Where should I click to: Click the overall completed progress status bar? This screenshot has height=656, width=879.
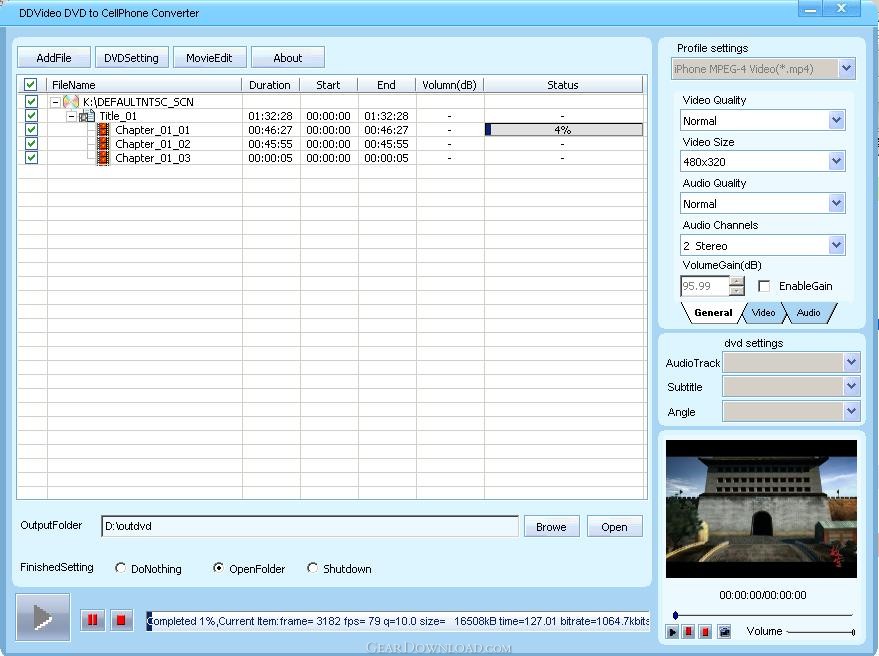398,621
